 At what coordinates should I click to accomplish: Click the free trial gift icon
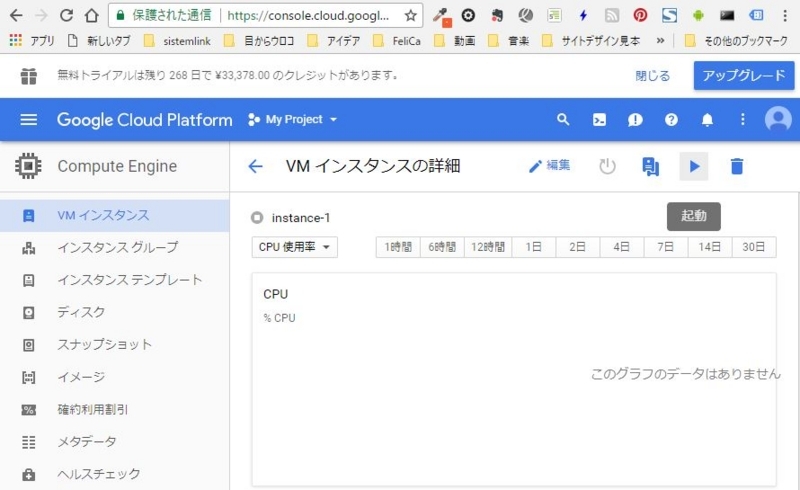[29, 76]
